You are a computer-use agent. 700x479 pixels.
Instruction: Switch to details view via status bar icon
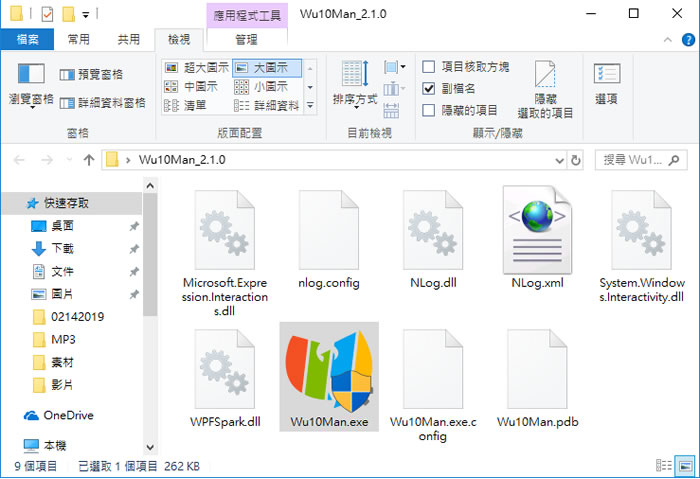point(664,466)
